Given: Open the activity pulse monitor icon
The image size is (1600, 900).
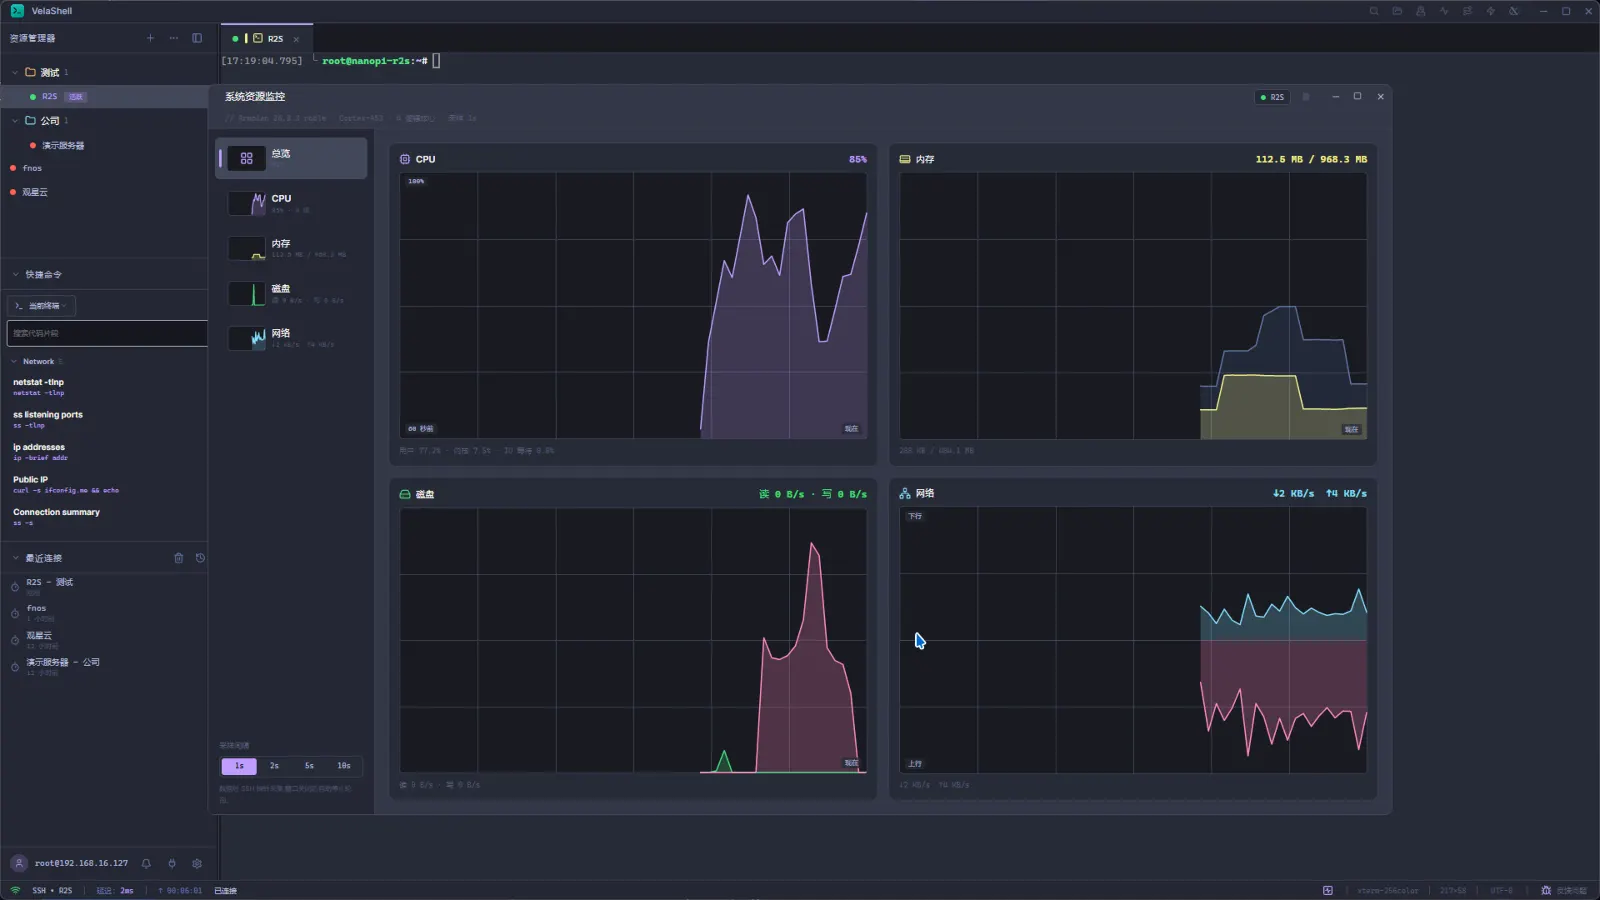Looking at the screenshot, I should click(1444, 11).
